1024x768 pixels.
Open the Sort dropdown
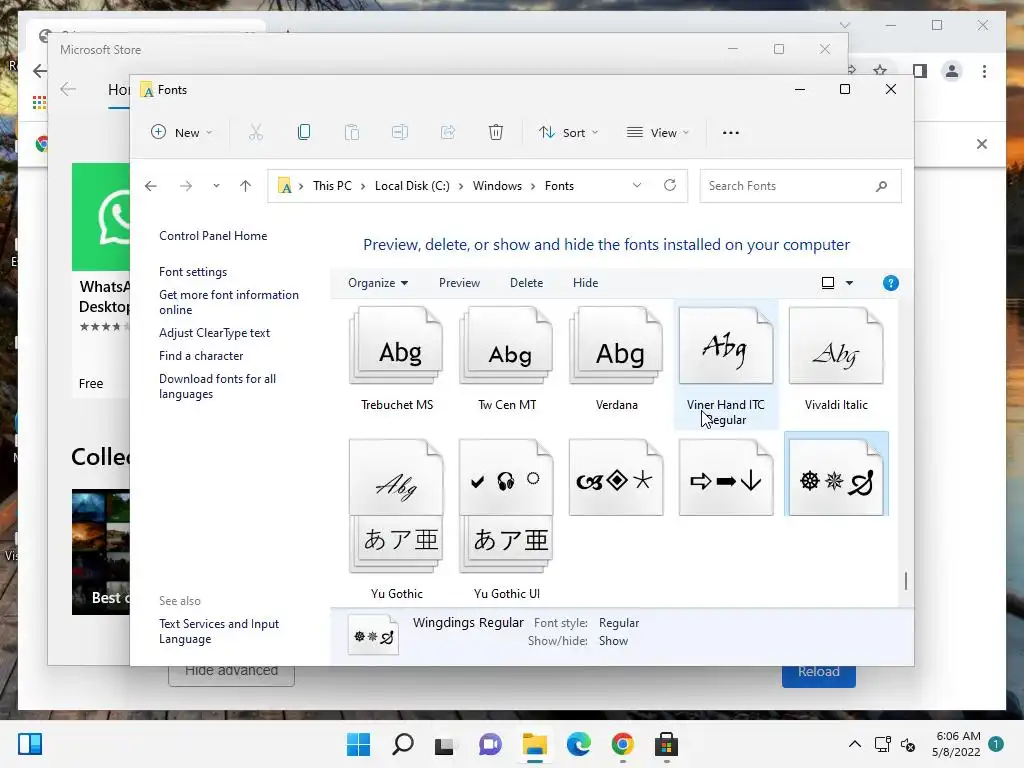click(x=568, y=133)
